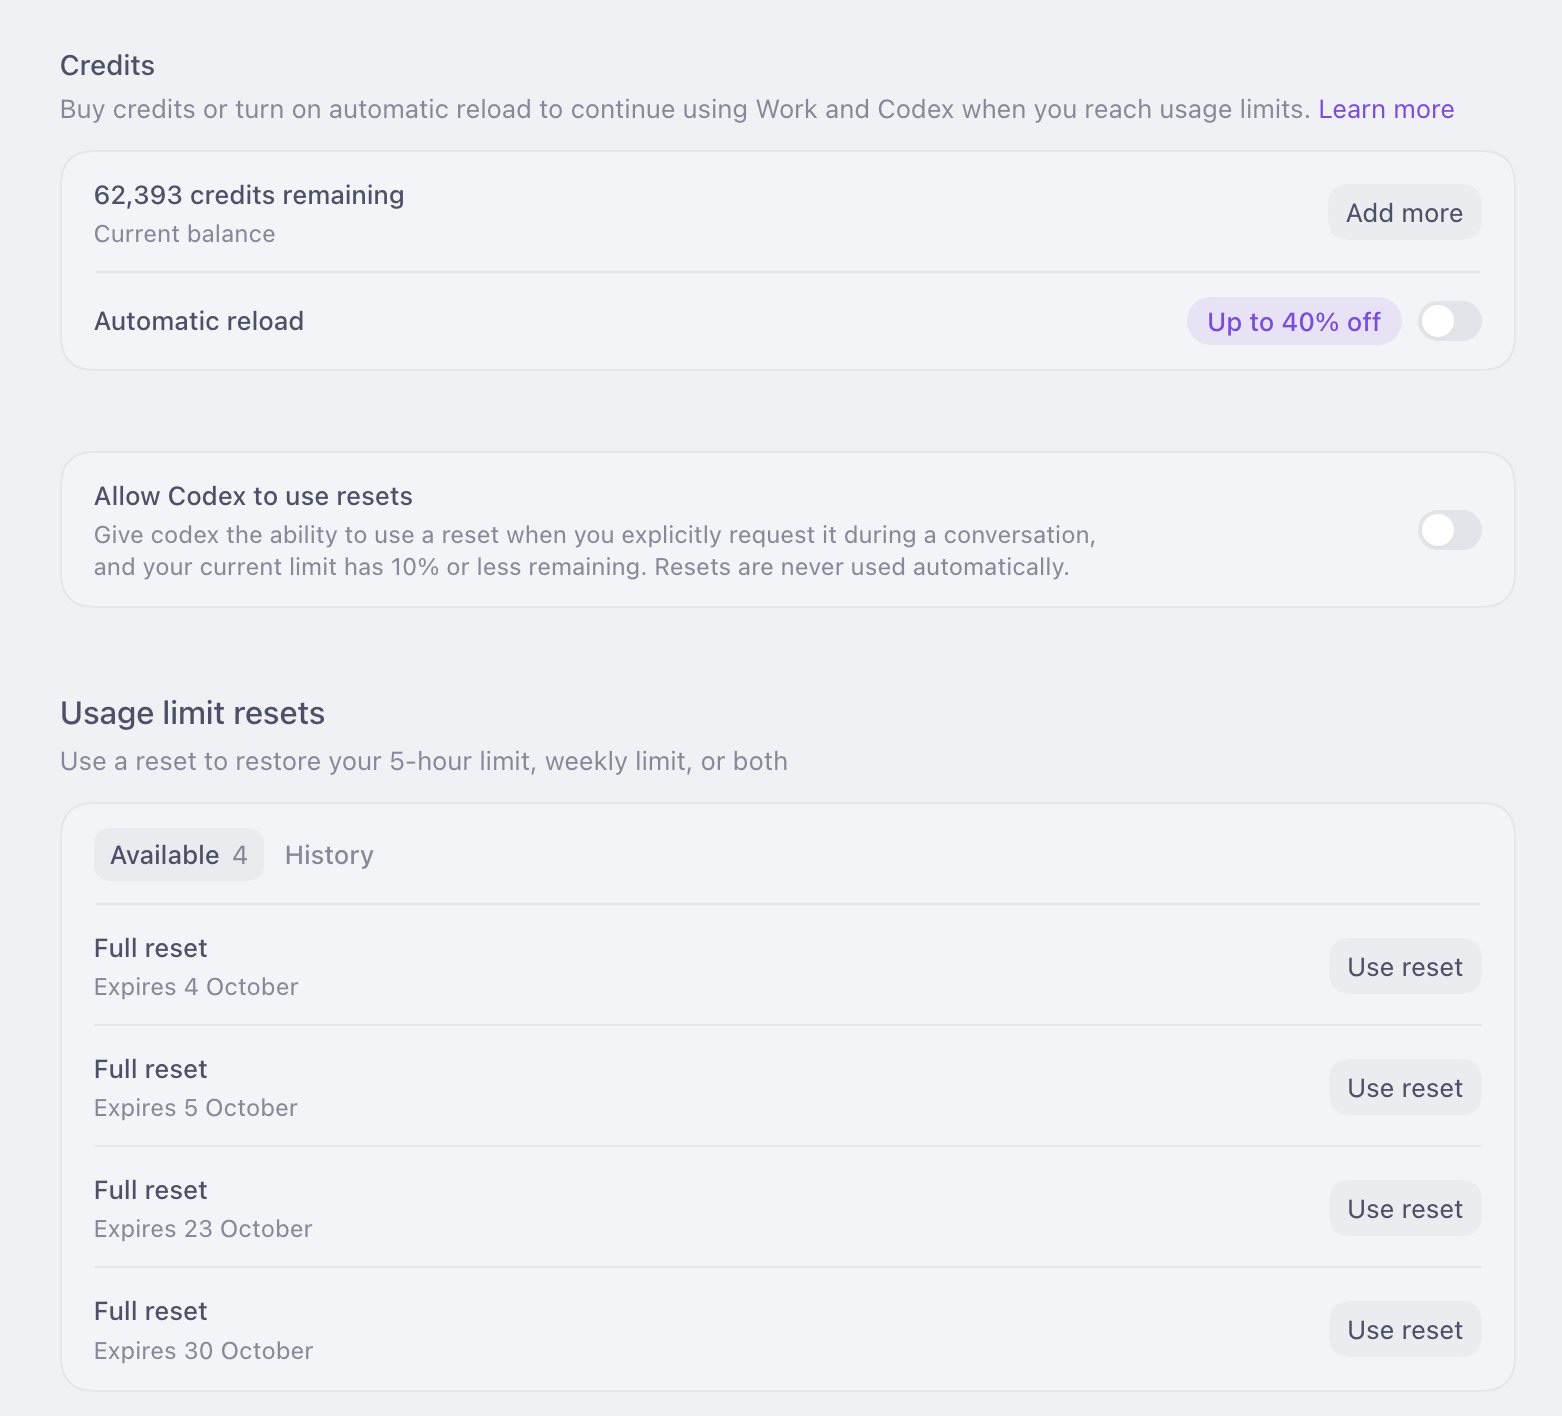Use the reset expiring 4 October
1562x1416 pixels.
pyautogui.click(x=1404, y=966)
